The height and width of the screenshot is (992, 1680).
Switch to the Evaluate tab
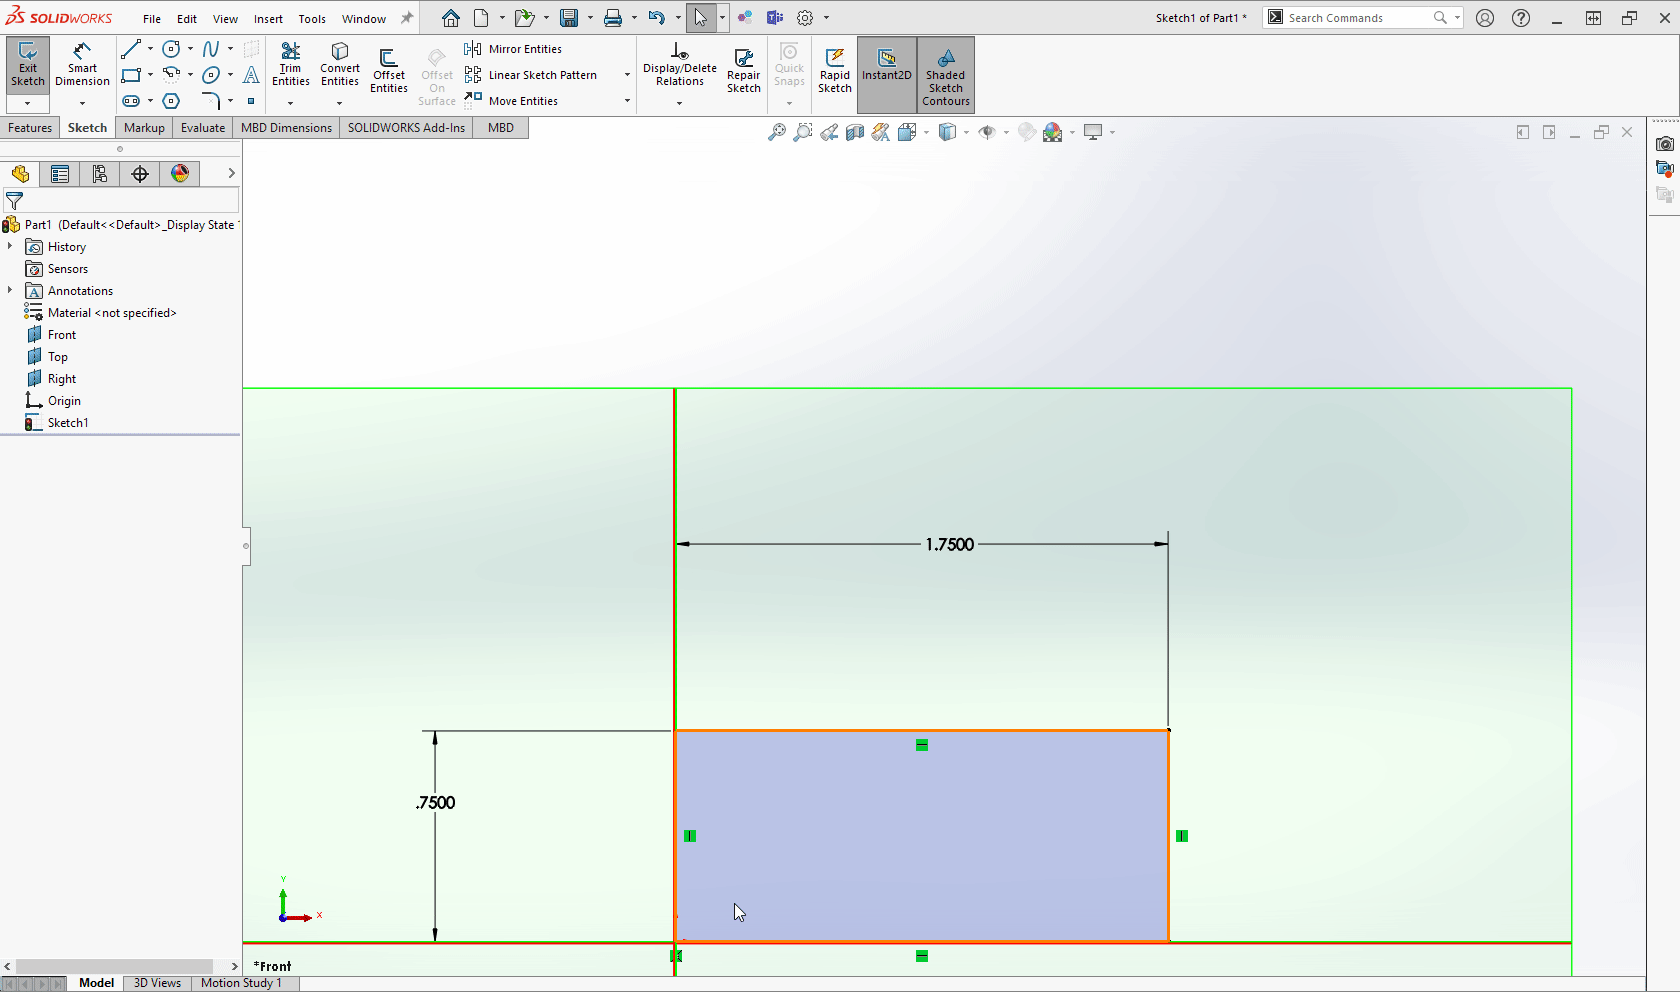click(202, 127)
